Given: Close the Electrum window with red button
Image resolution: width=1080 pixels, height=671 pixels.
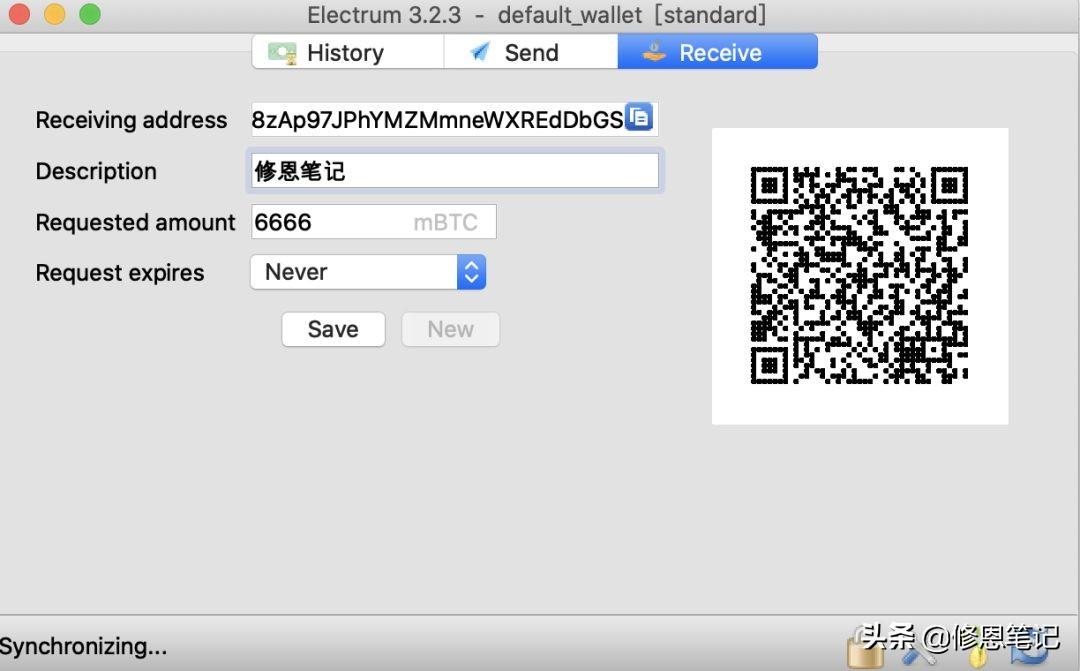Looking at the screenshot, I should (x=20, y=15).
